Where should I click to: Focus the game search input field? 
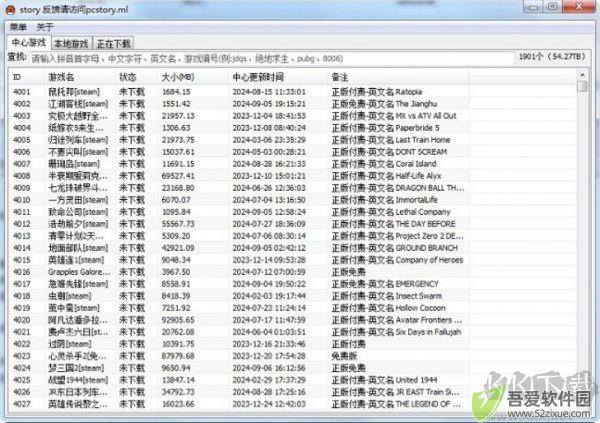pos(271,59)
